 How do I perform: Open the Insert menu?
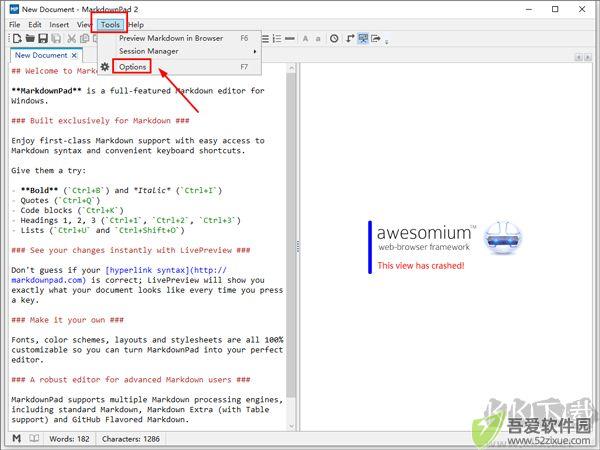point(59,25)
